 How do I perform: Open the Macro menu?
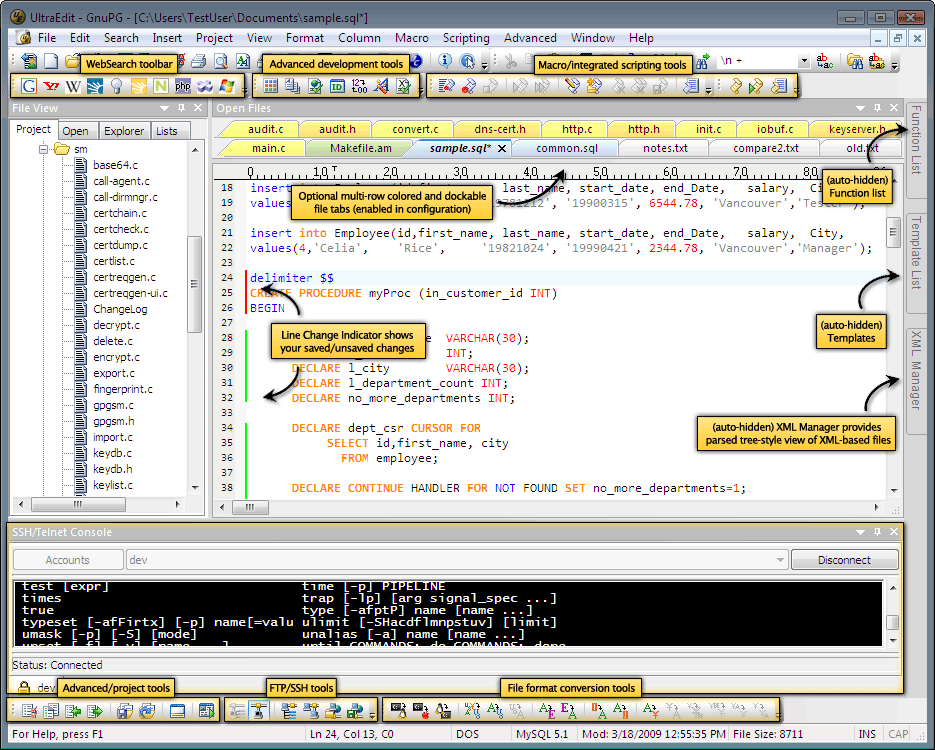pos(411,38)
